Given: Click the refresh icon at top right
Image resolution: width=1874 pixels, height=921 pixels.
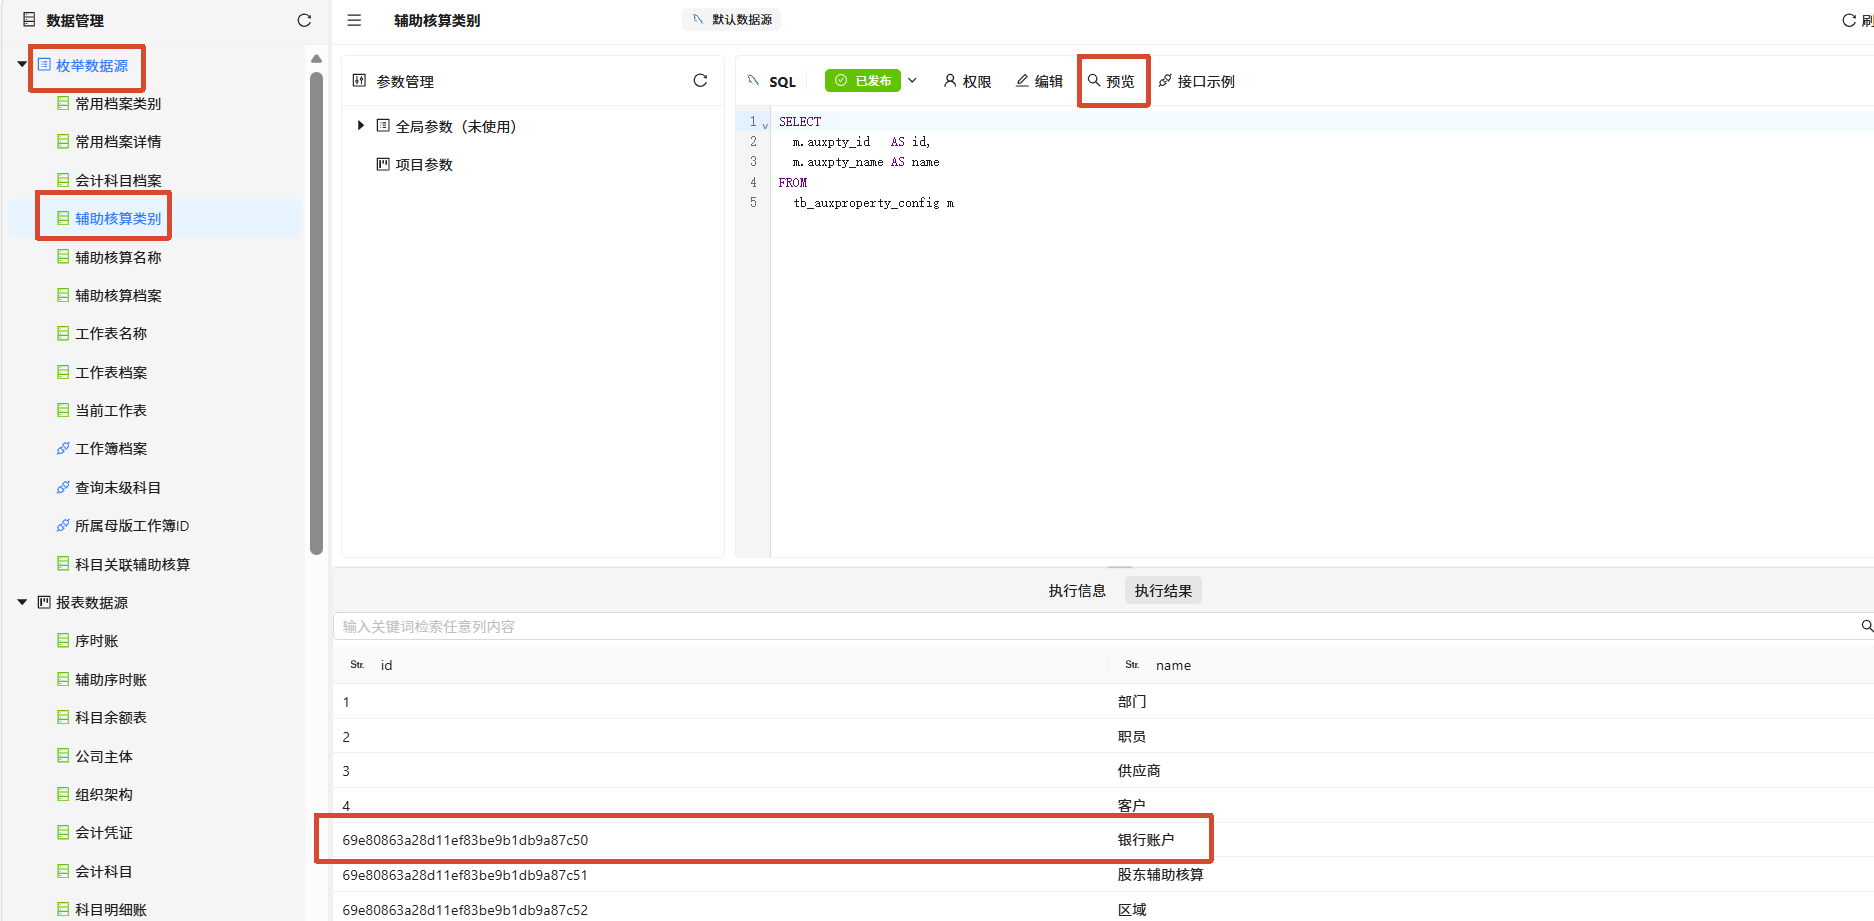Looking at the screenshot, I should 1849,20.
